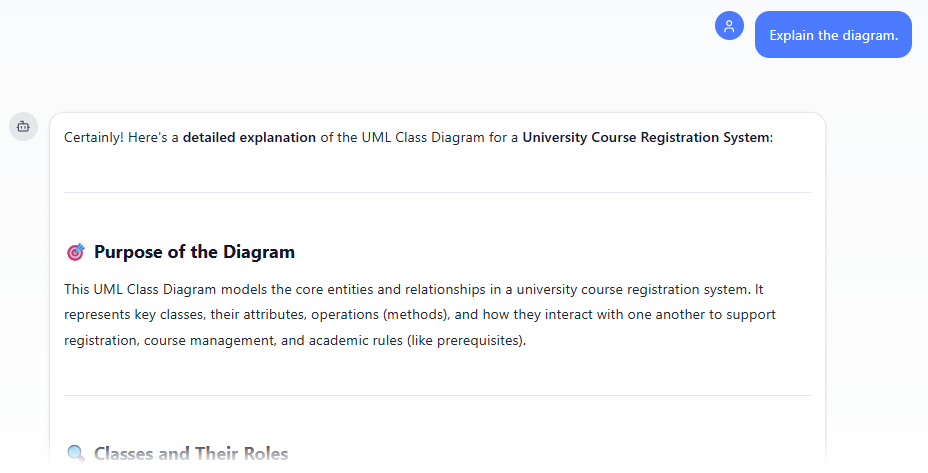Click the line starting "registration, course management"
Viewport: 928px width, 473px height.
[294, 340]
